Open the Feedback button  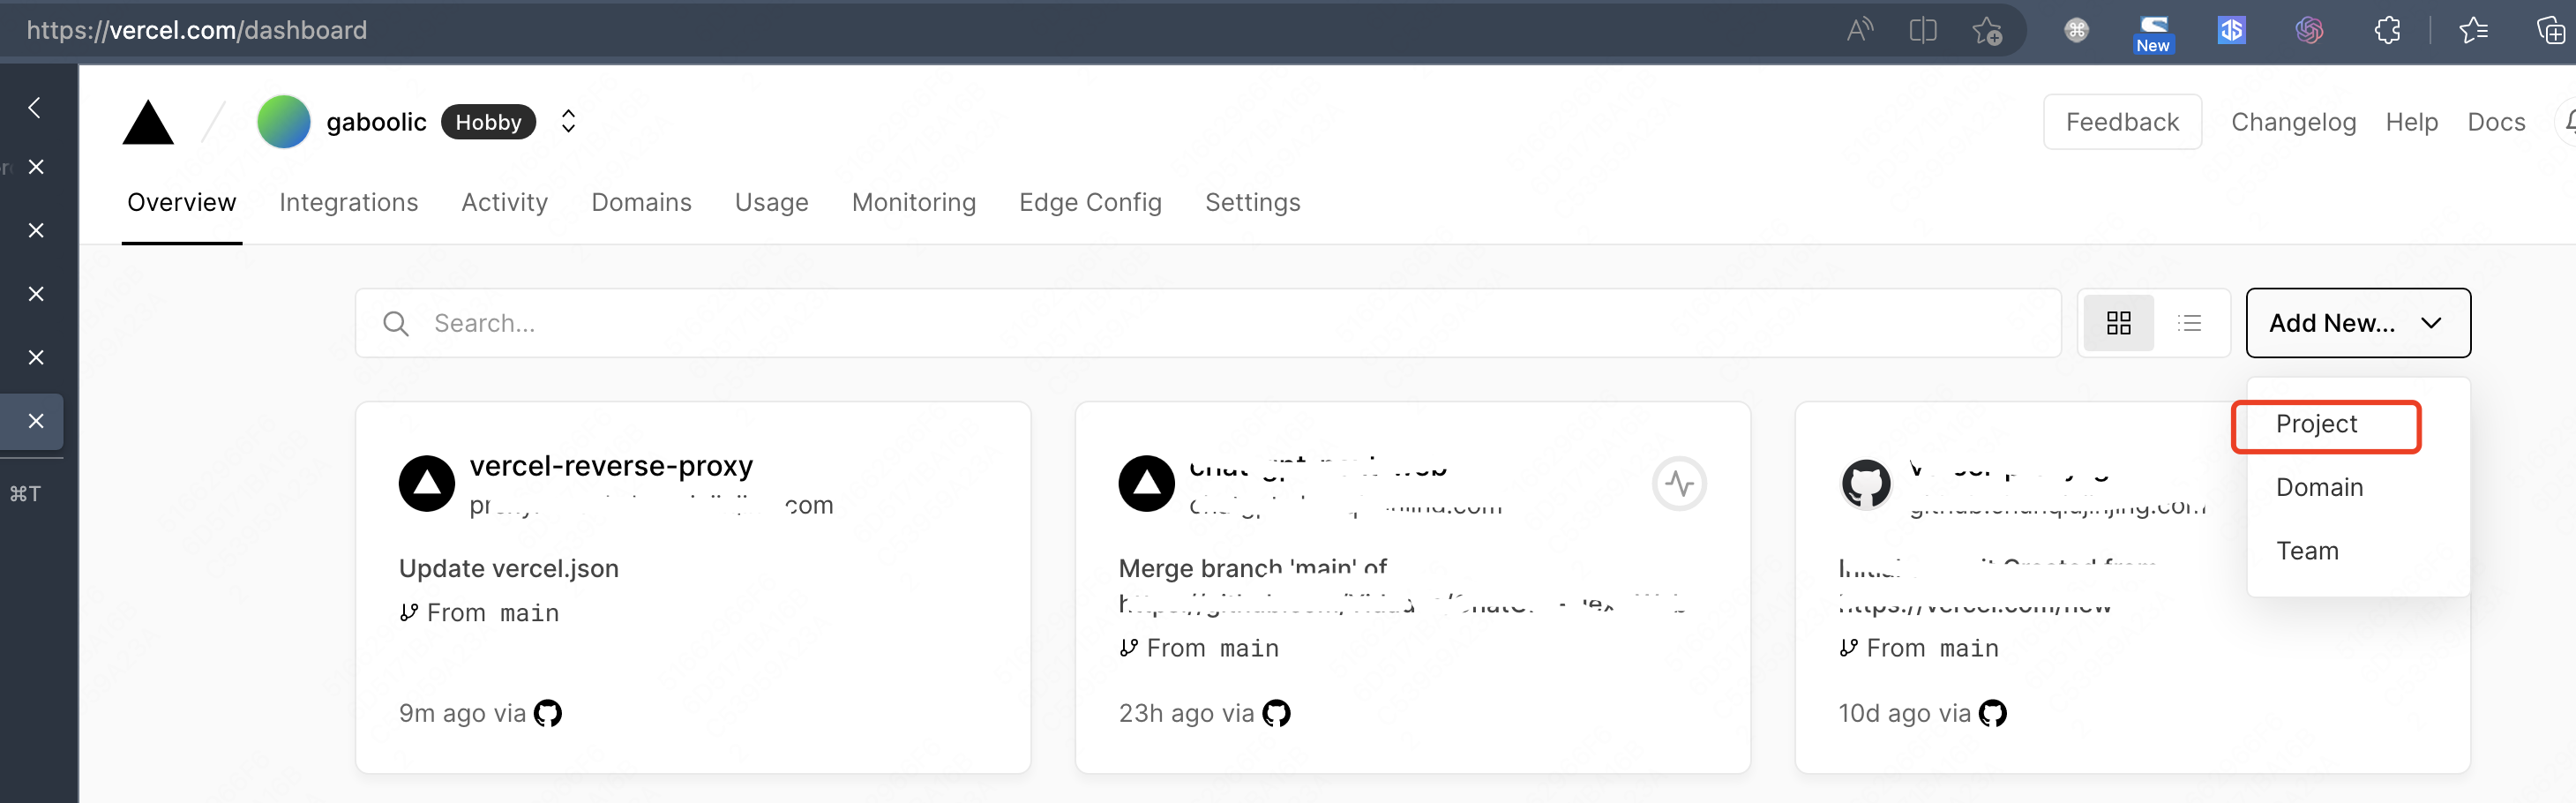[x=2122, y=122]
